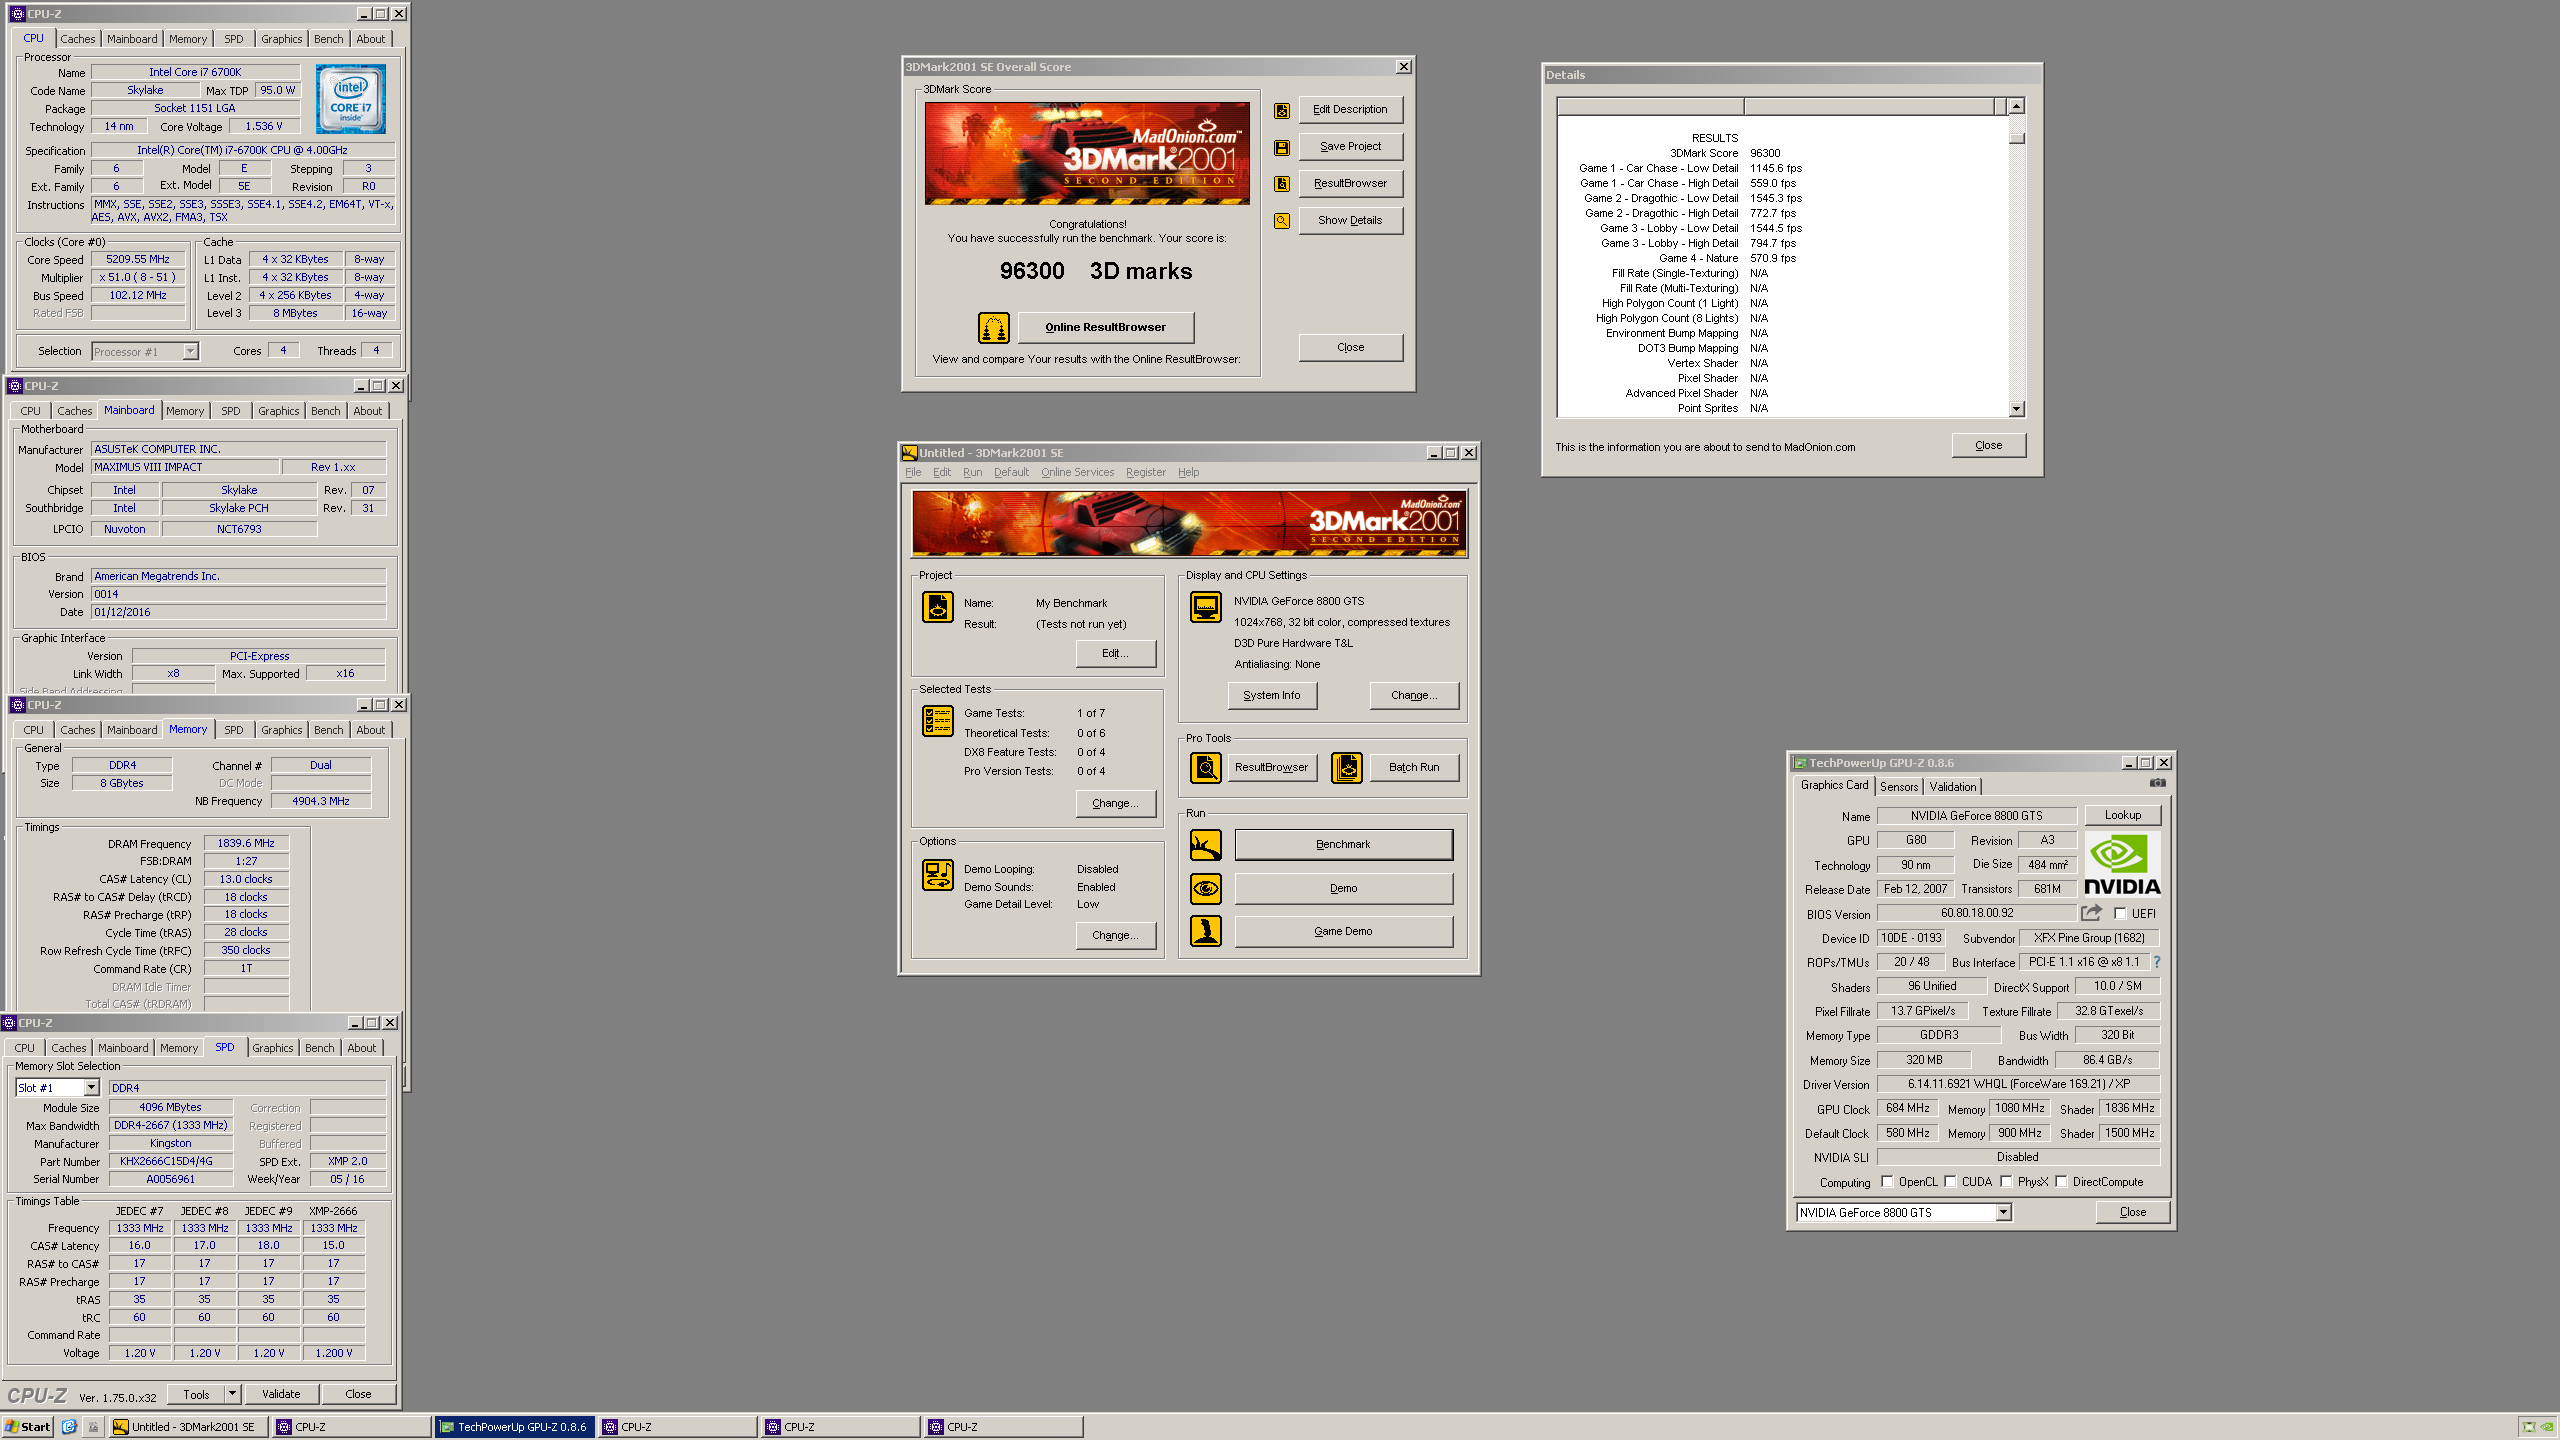Click the Validate button in CPU-Z
2560x1440 pixels.
tap(281, 1394)
